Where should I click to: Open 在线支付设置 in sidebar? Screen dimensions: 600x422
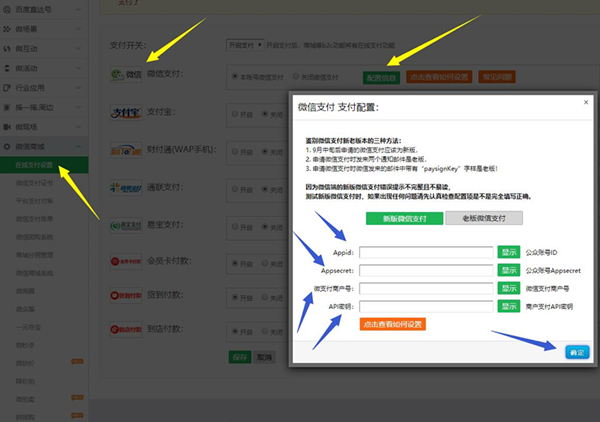44,165
